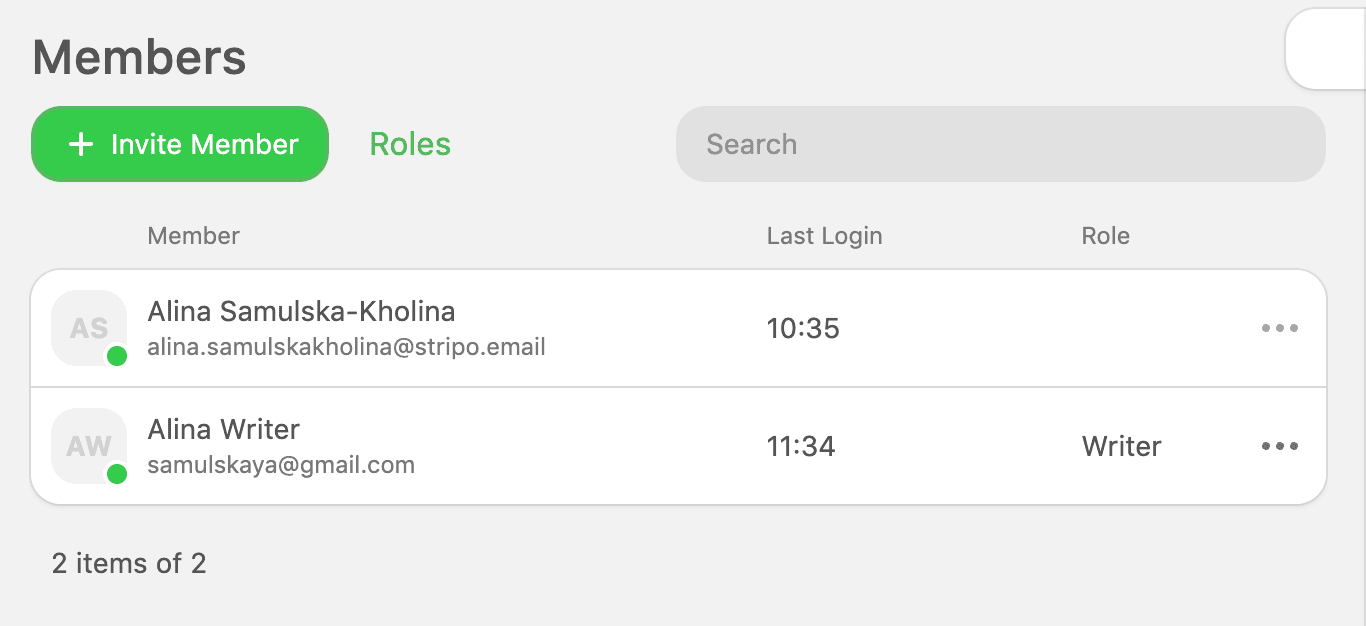The image size is (1366, 626).
Task: Click the 11:34 last login time
Action: [801, 446]
